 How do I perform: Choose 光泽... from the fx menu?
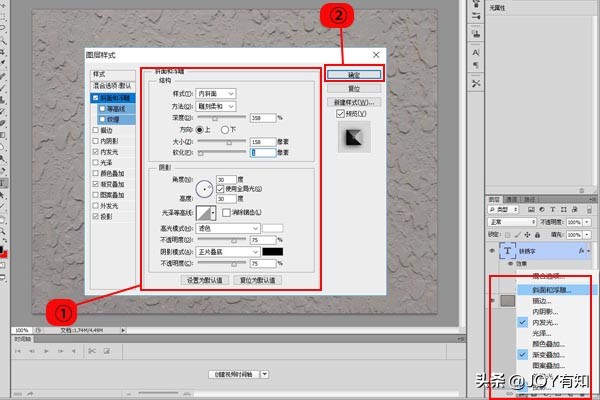tap(542, 333)
